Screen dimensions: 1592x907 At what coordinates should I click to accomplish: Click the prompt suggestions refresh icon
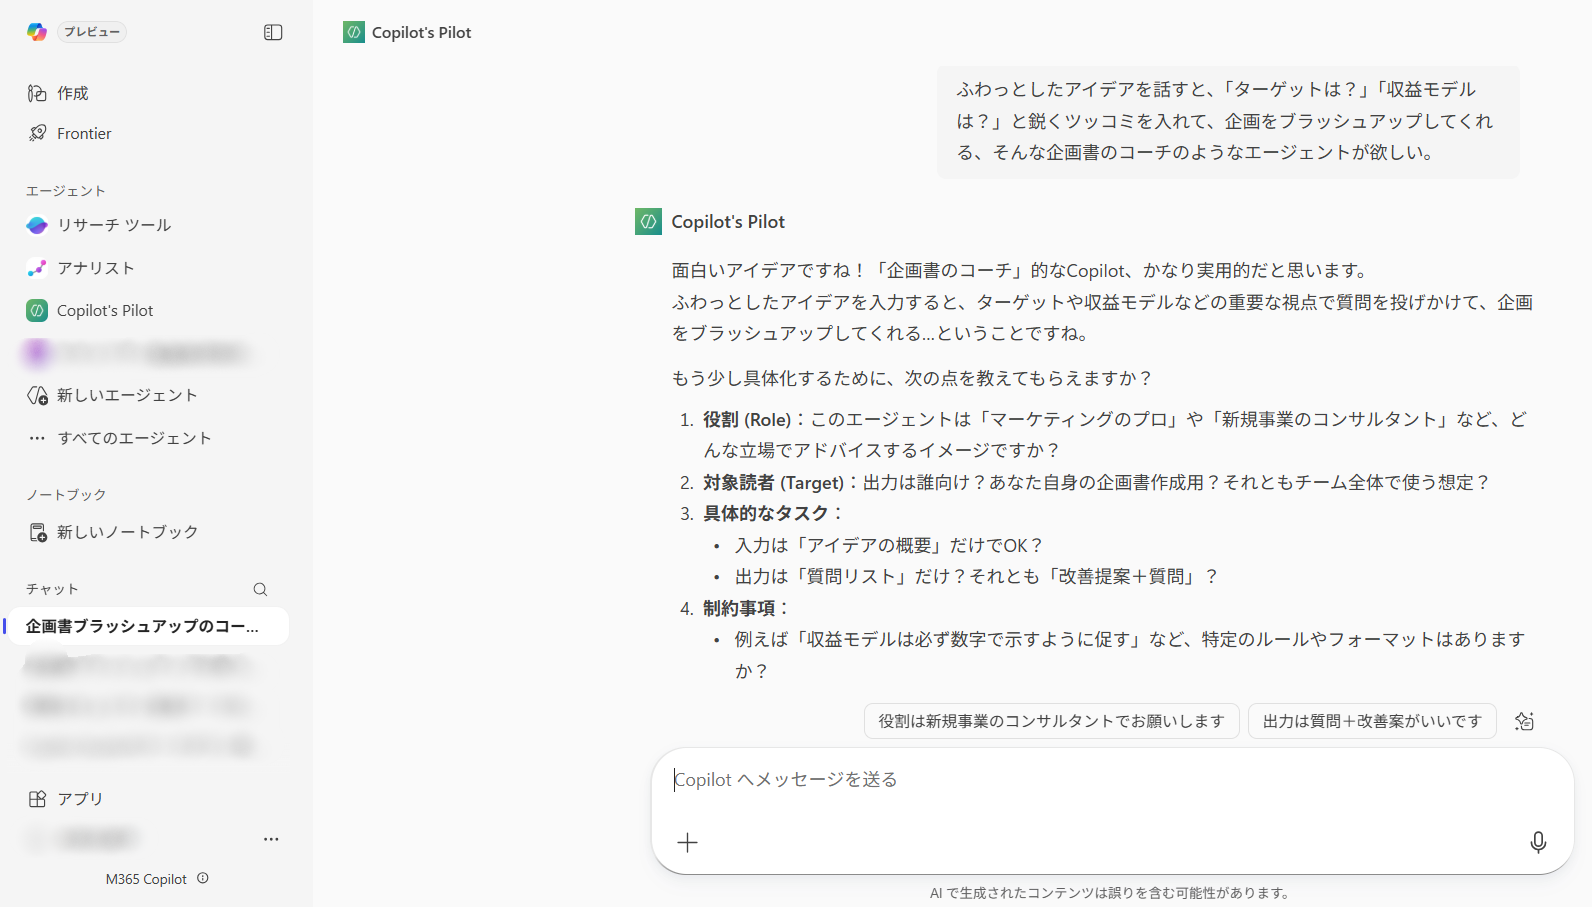click(x=1524, y=721)
